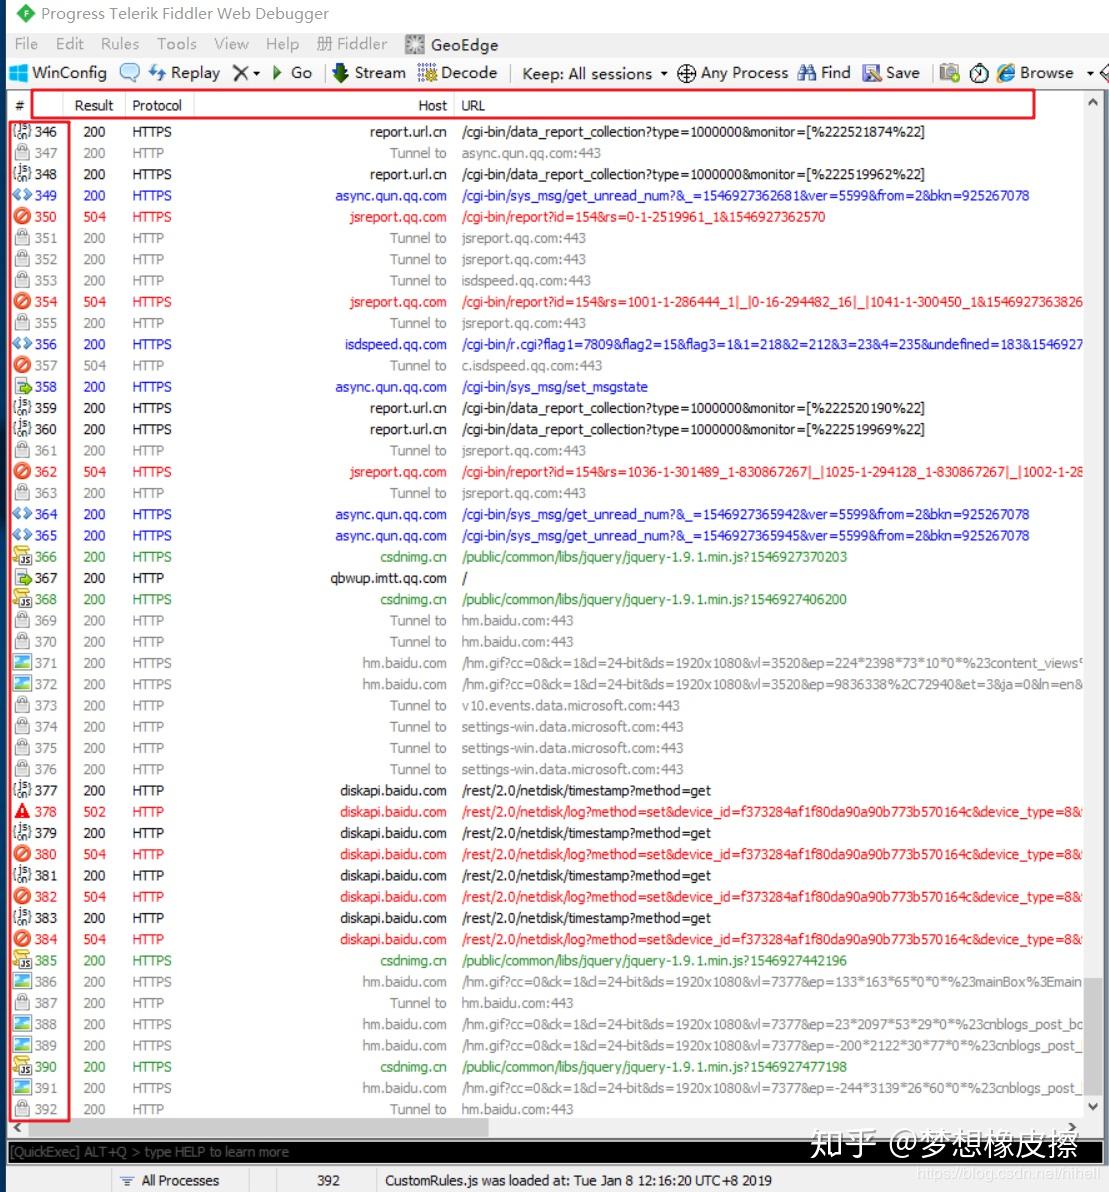Click the image icon of session 386
Image resolution: width=1109 pixels, height=1192 pixels.
pyautogui.click(x=22, y=982)
